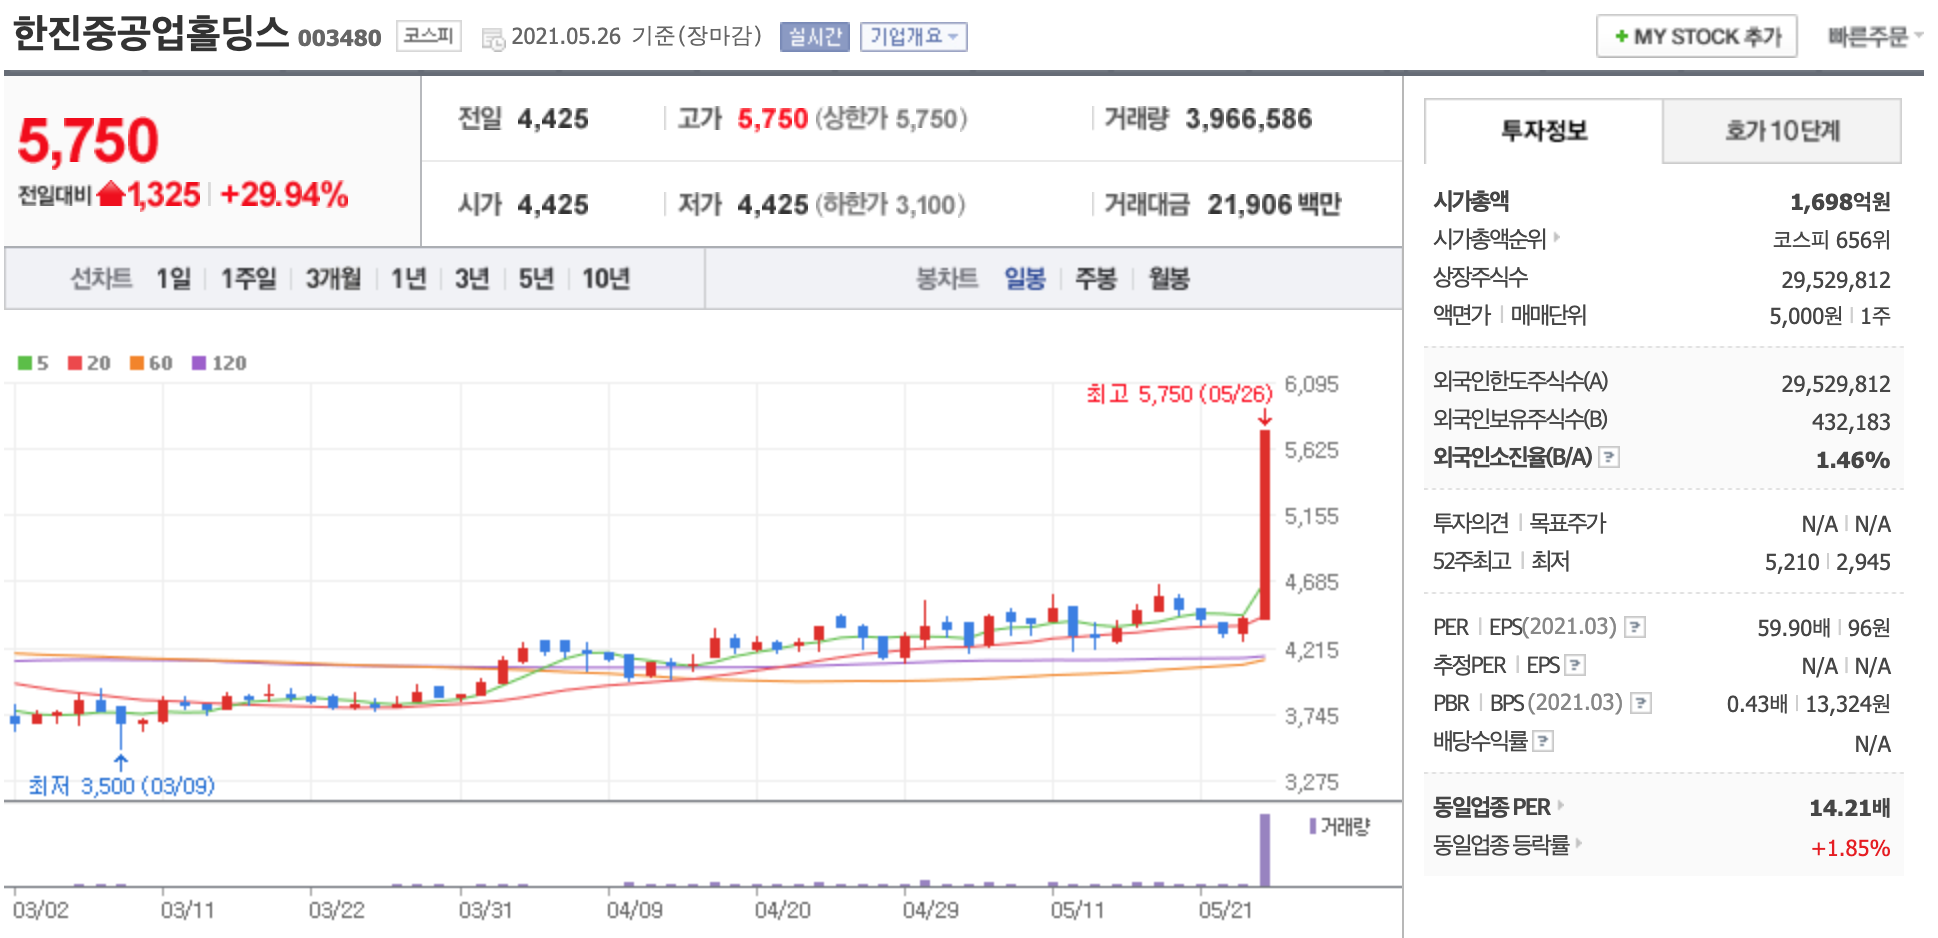Click the calendar clock icon beside the date
1938x938 pixels.
pyautogui.click(x=493, y=39)
